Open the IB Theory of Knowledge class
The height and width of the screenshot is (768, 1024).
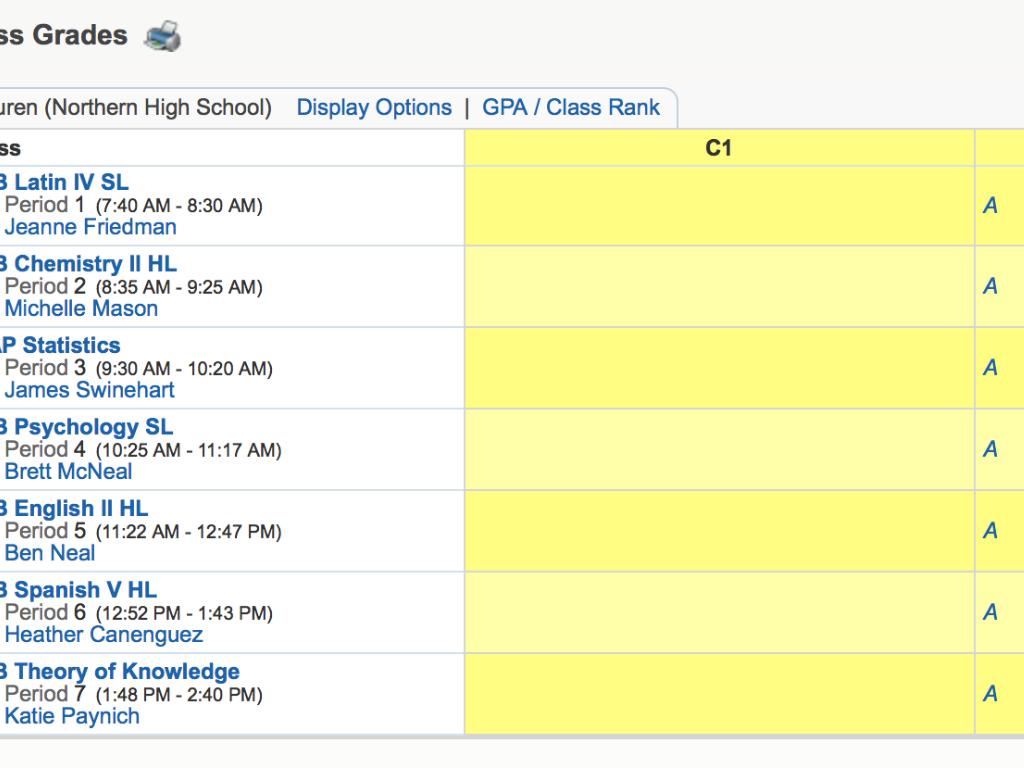coord(120,672)
